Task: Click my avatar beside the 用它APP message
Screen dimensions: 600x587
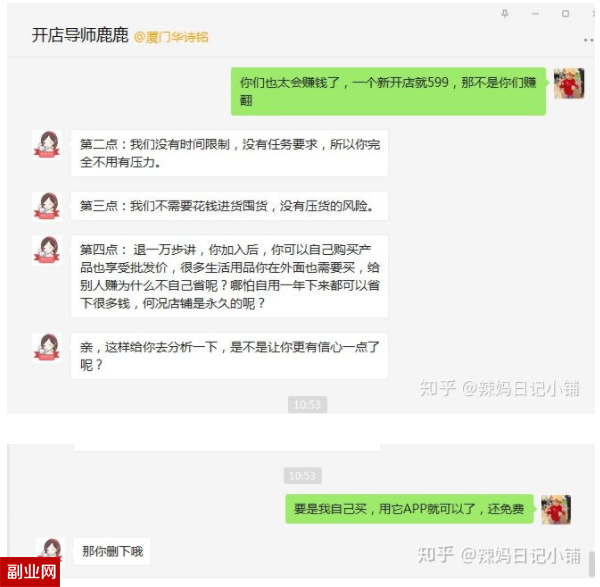Action: pos(556,509)
